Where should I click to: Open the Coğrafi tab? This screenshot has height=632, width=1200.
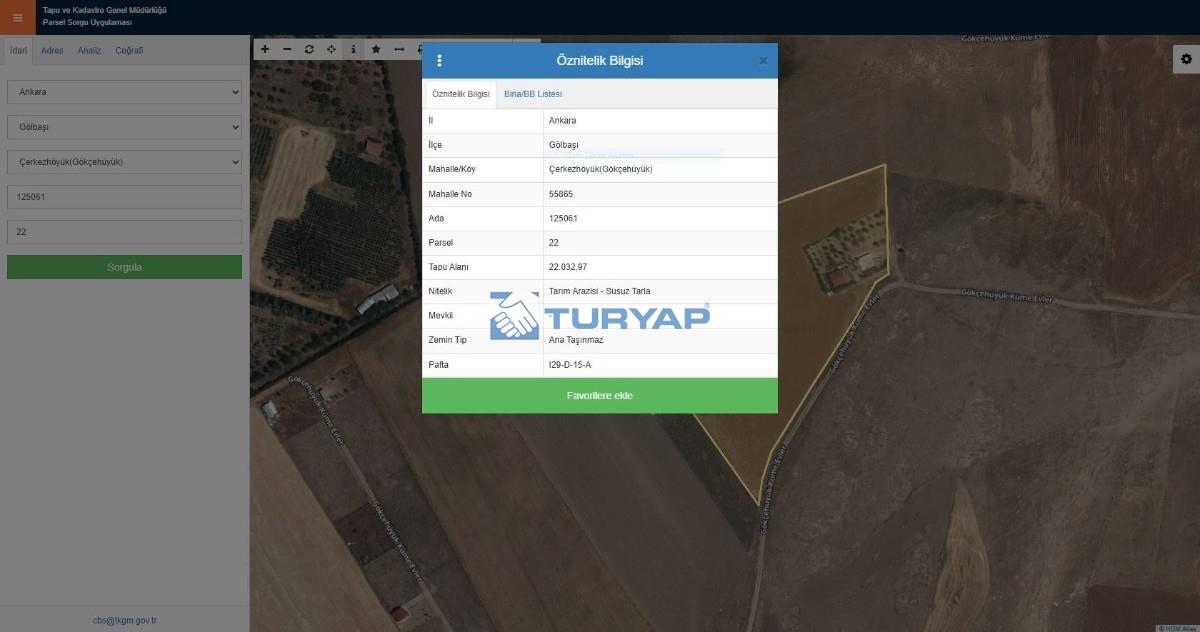click(x=129, y=50)
